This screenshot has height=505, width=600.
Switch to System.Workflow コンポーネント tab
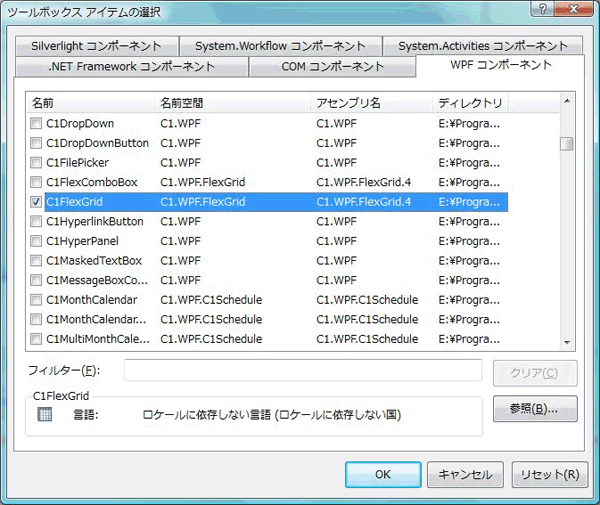coord(280,46)
